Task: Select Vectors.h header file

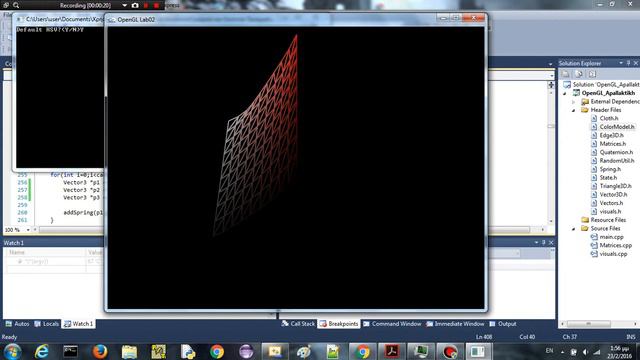Action: tap(611, 203)
